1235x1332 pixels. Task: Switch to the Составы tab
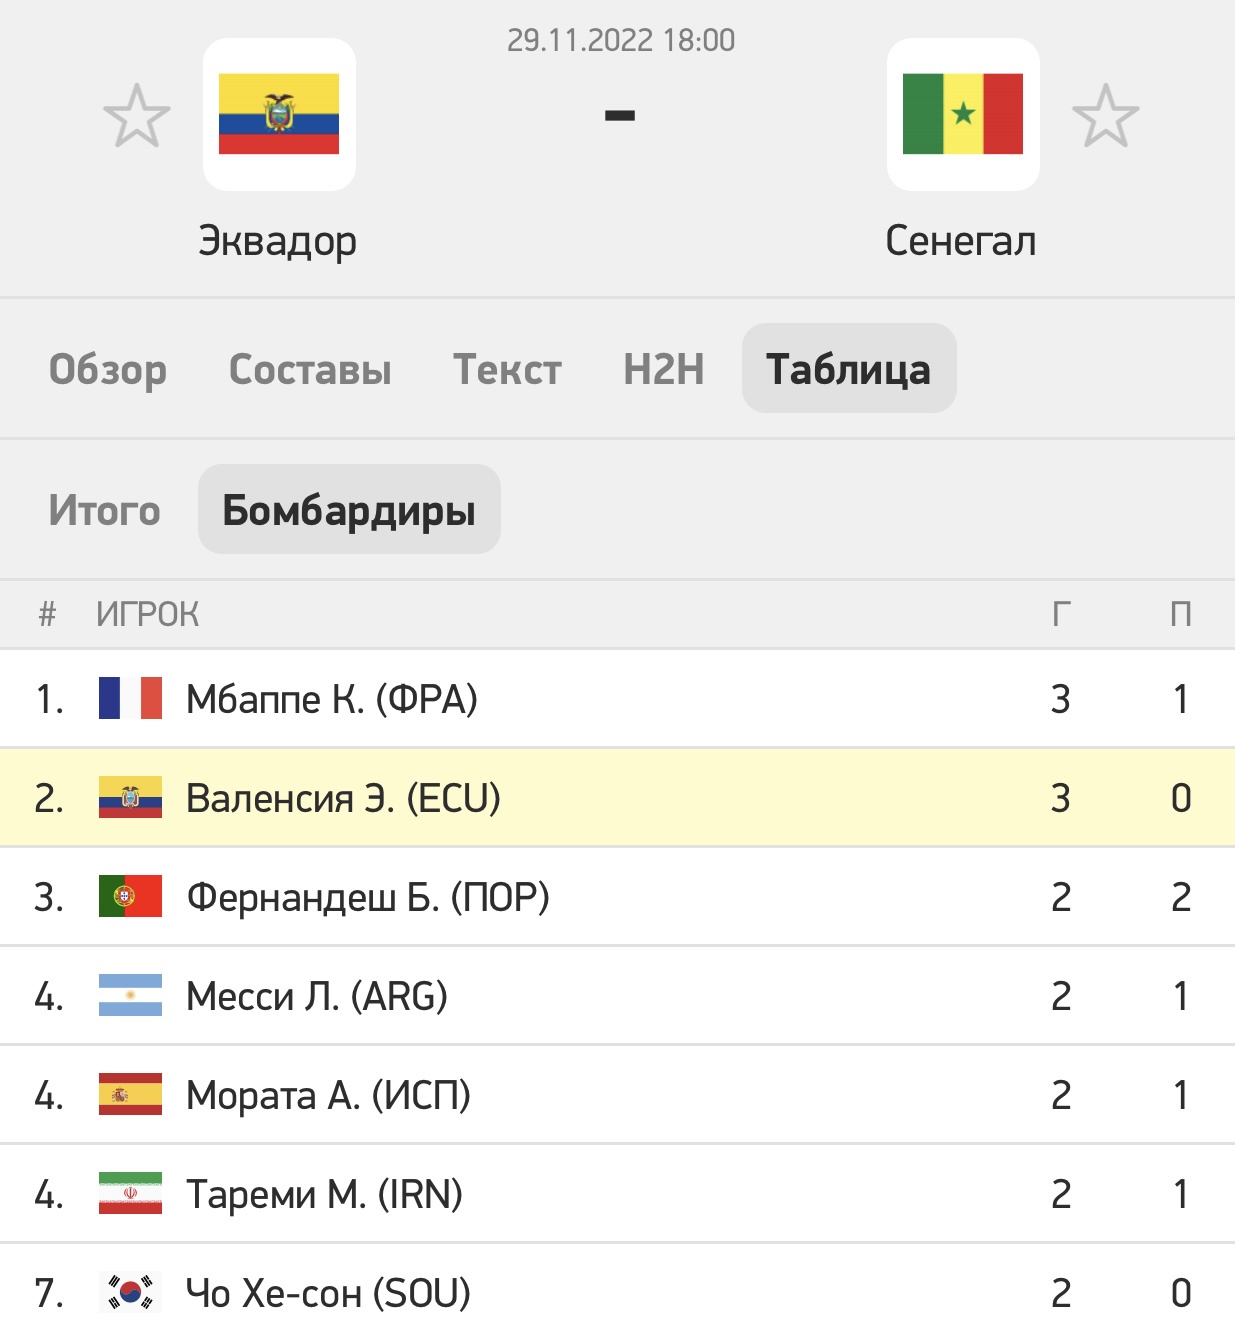(x=310, y=369)
